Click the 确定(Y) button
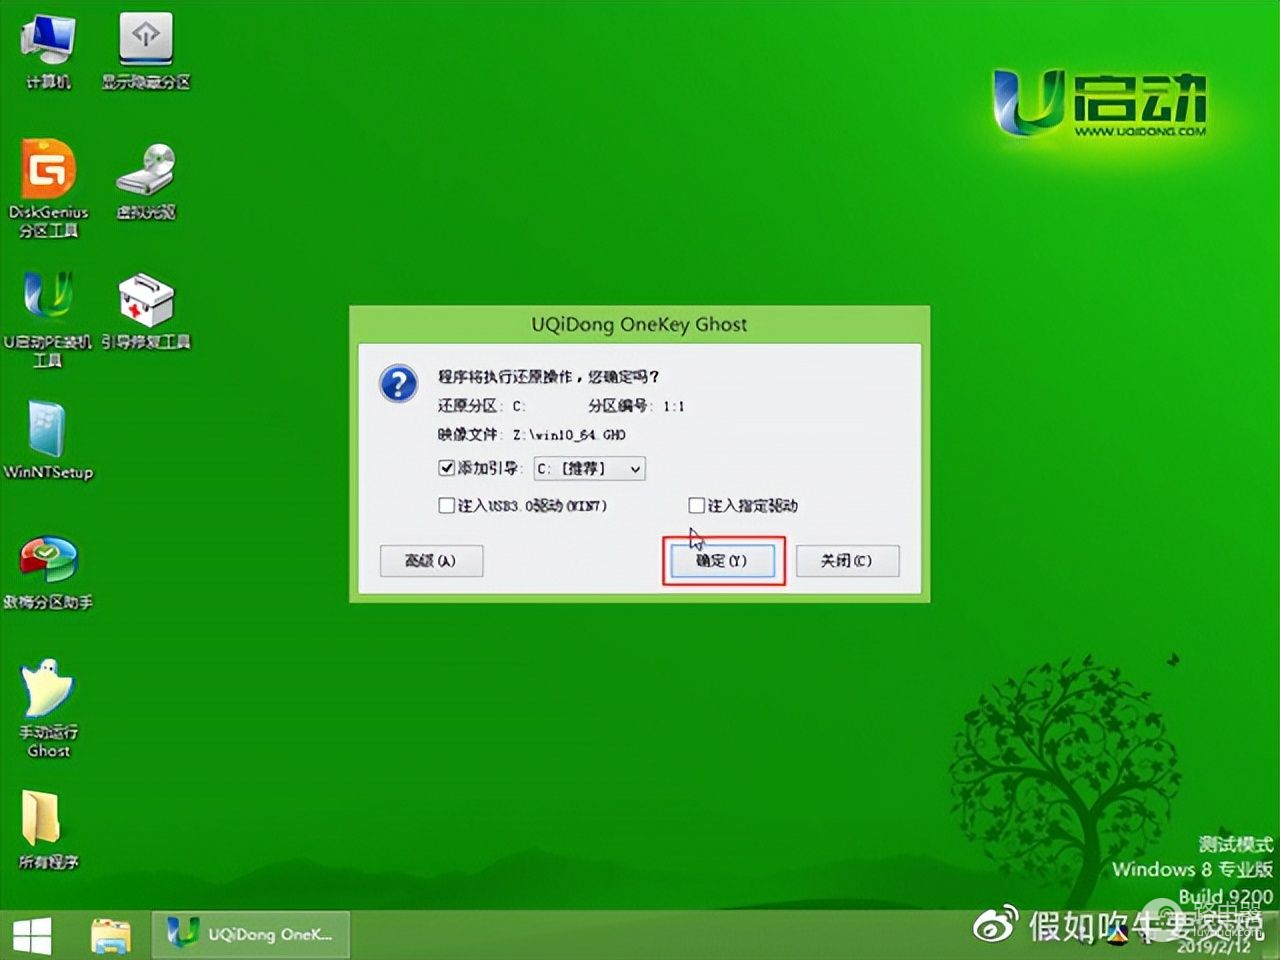The height and width of the screenshot is (960, 1280). click(x=722, y=561)
